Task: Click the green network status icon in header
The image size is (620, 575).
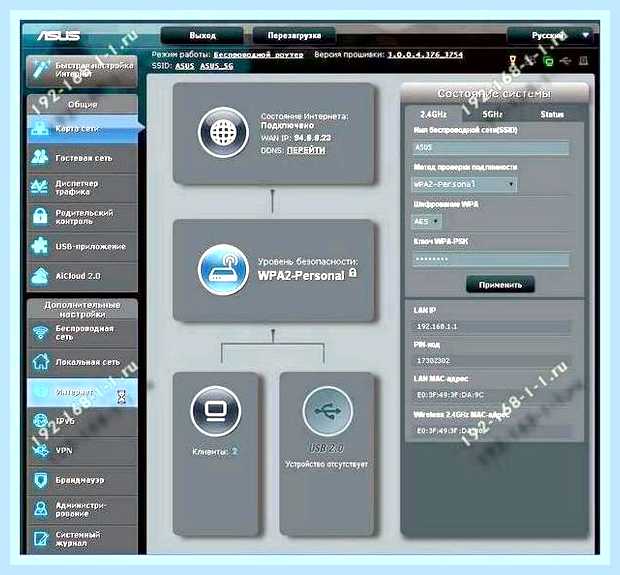Action: click(548, 61)
